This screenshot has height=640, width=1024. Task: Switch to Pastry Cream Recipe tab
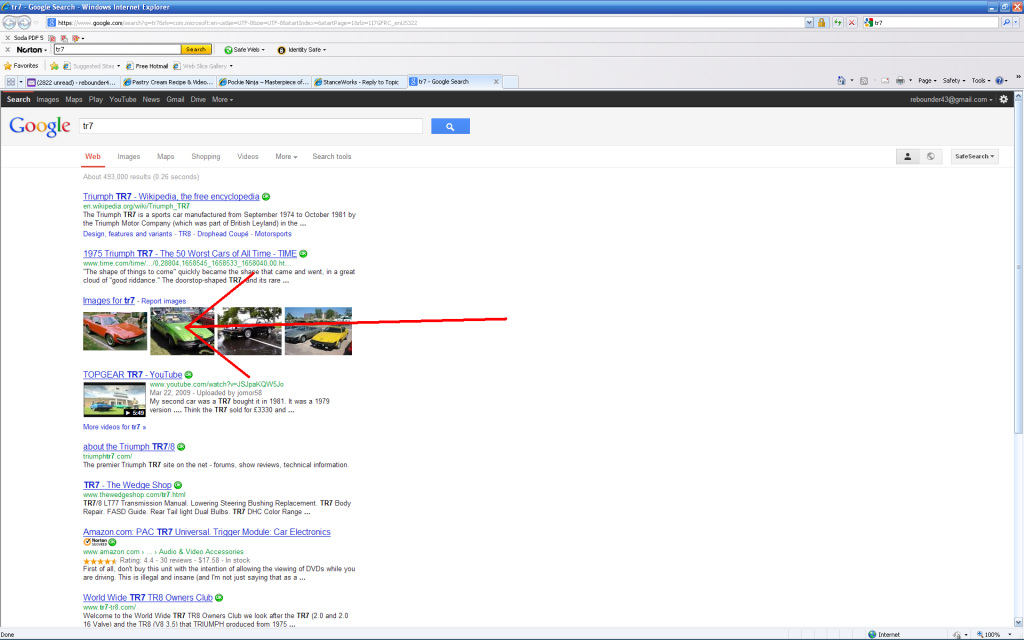point(168,82)
